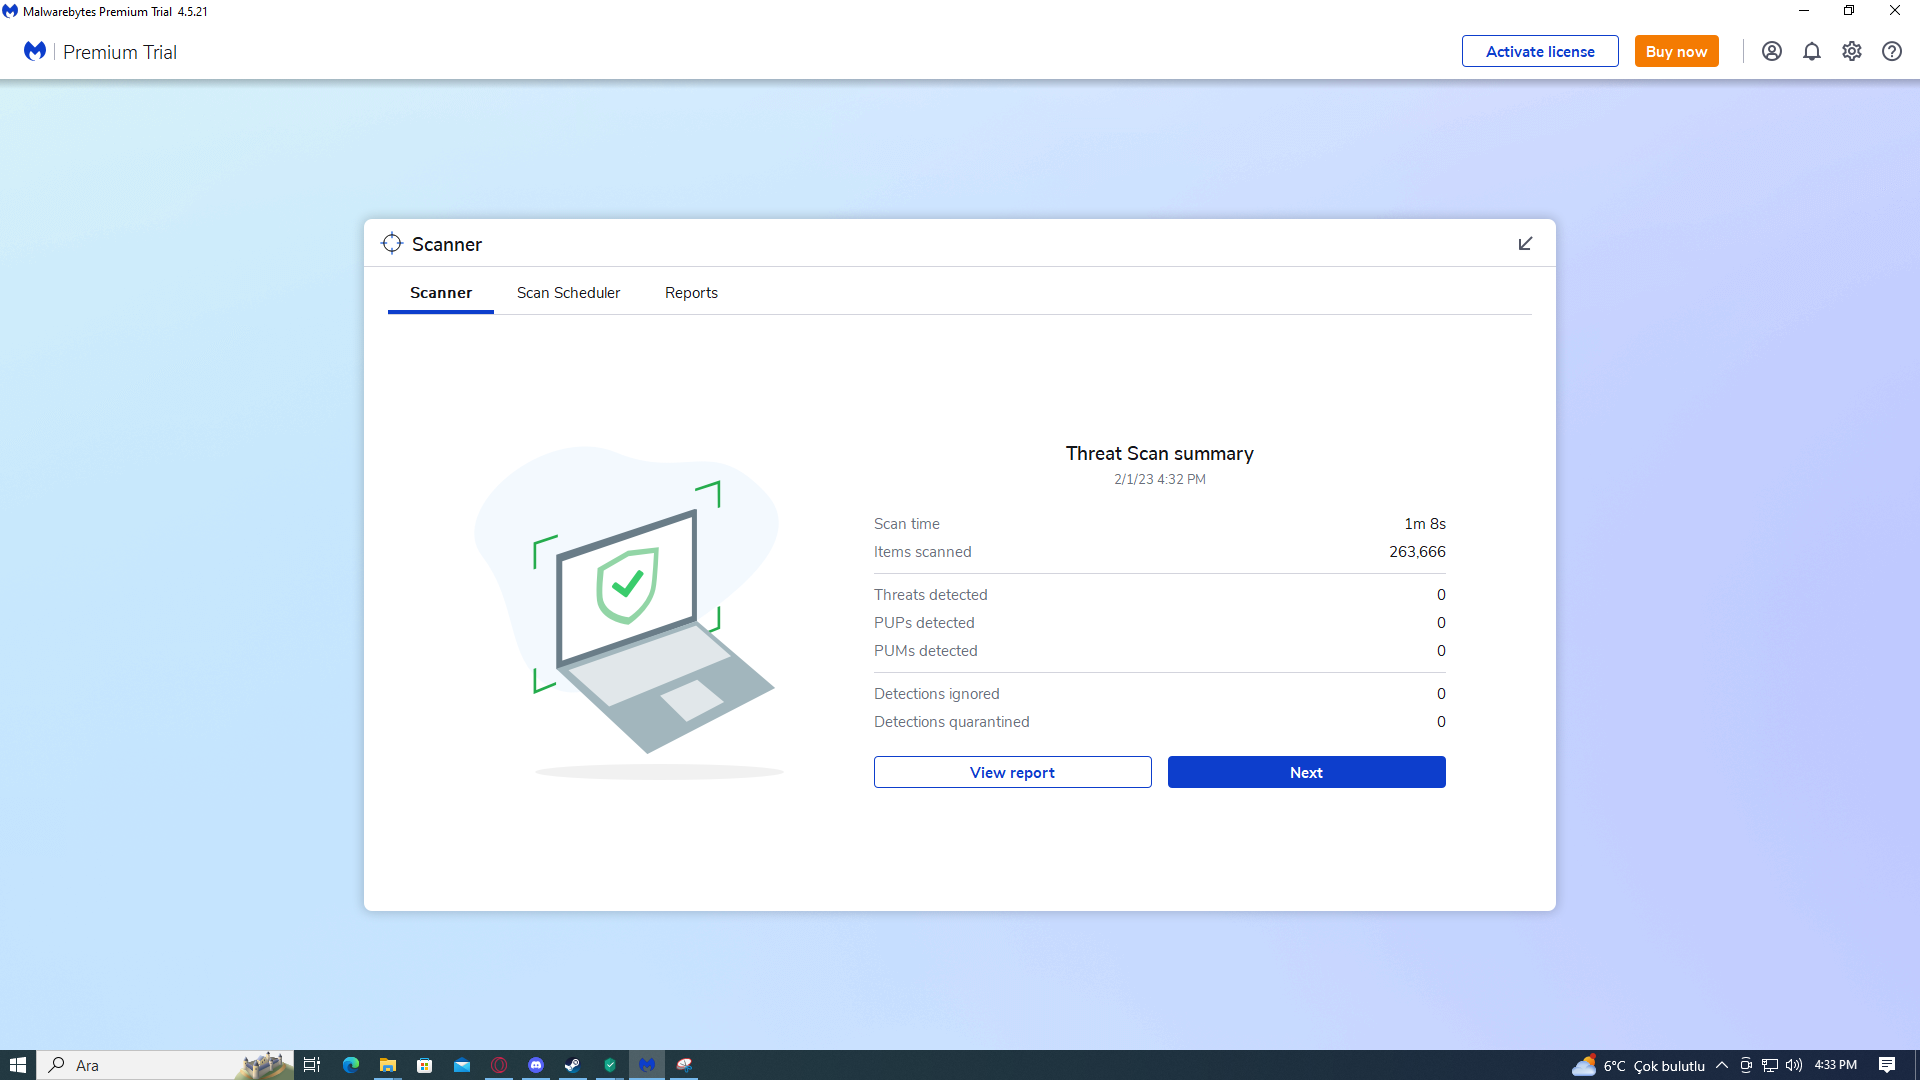Viewport: 1920px width, 1080px height.
Task: Switch to the Scan Scheduler tab
Action: pos(568,293)
